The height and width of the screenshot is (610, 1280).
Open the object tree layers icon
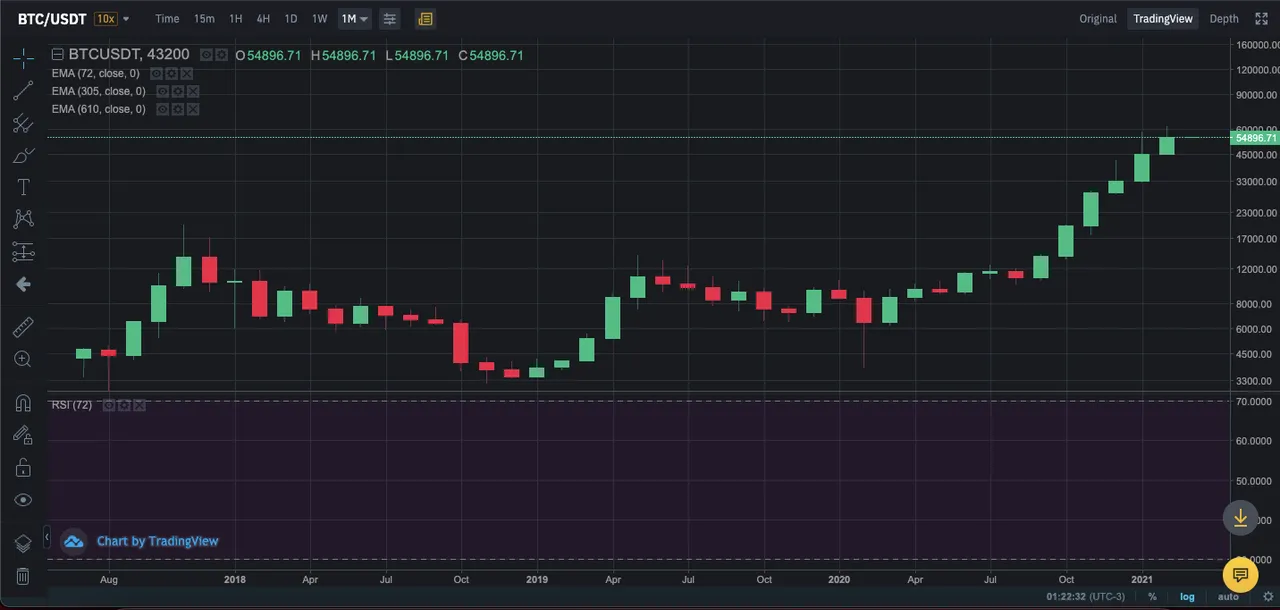tap(23, 543)
